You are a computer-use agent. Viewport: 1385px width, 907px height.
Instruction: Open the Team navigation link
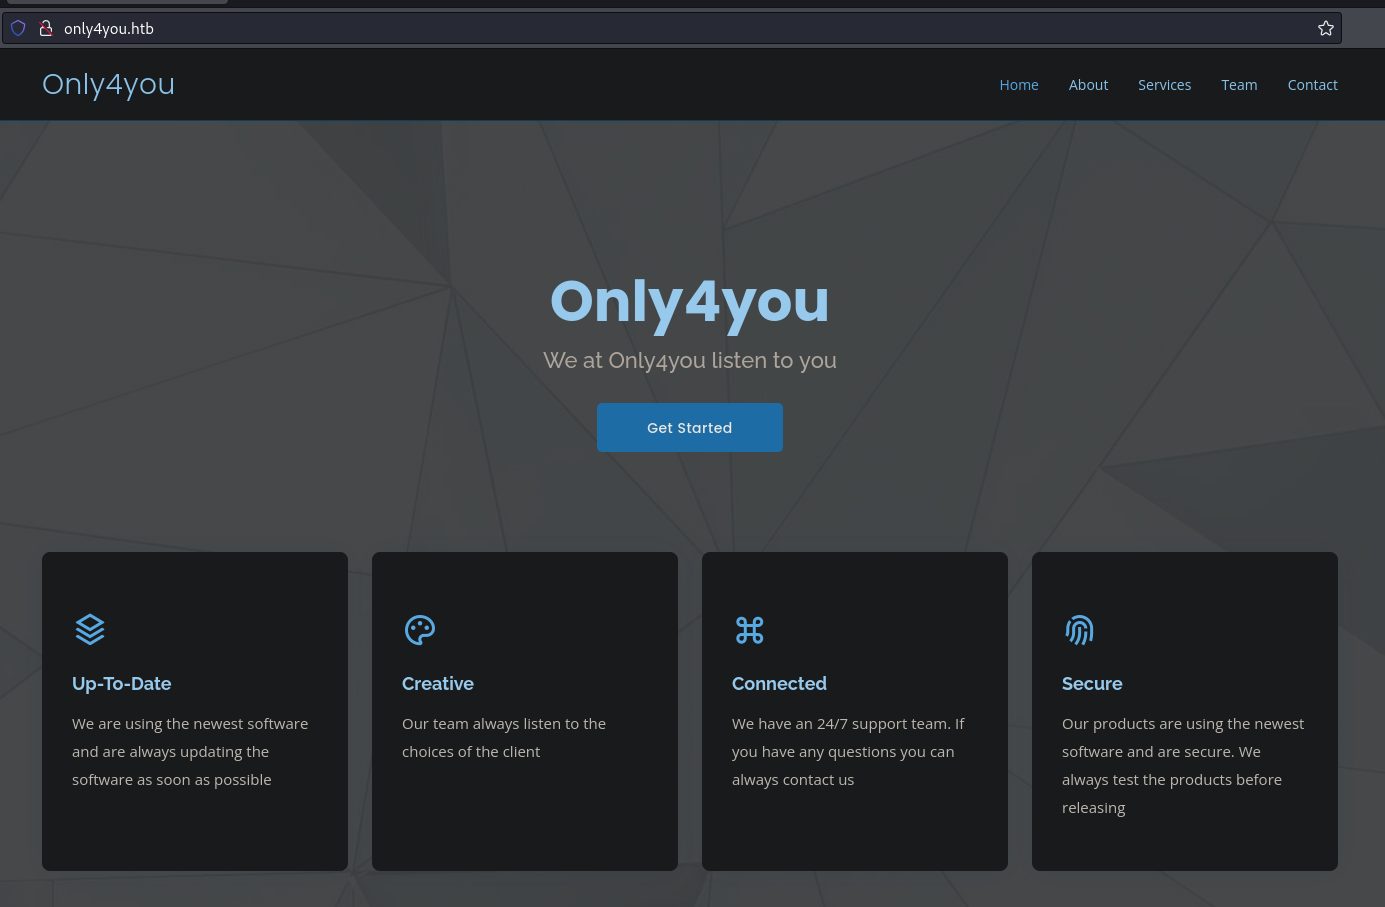pyautogui.click(x=1239, y=85)
